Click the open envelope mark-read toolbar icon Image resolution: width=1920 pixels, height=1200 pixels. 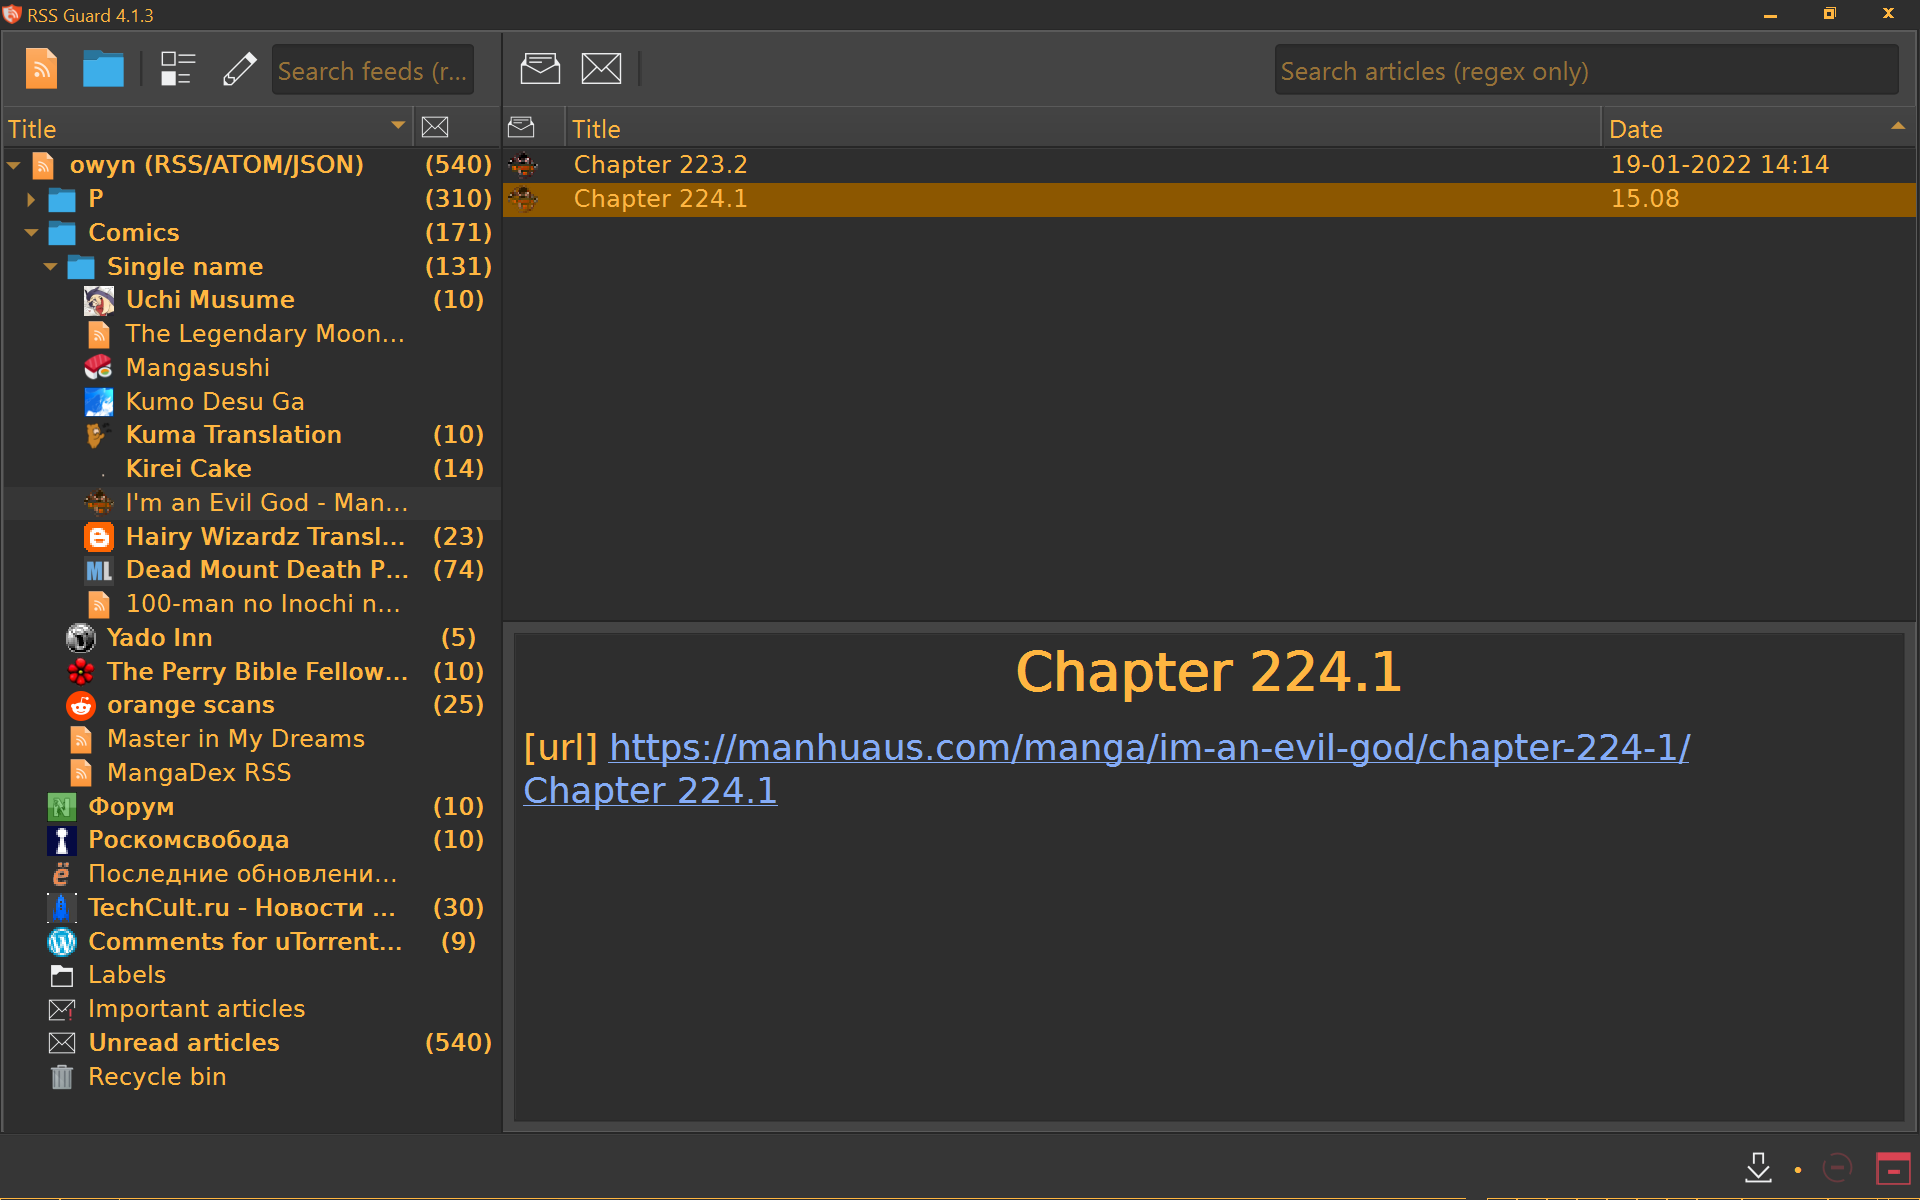(x=540, y=69)
